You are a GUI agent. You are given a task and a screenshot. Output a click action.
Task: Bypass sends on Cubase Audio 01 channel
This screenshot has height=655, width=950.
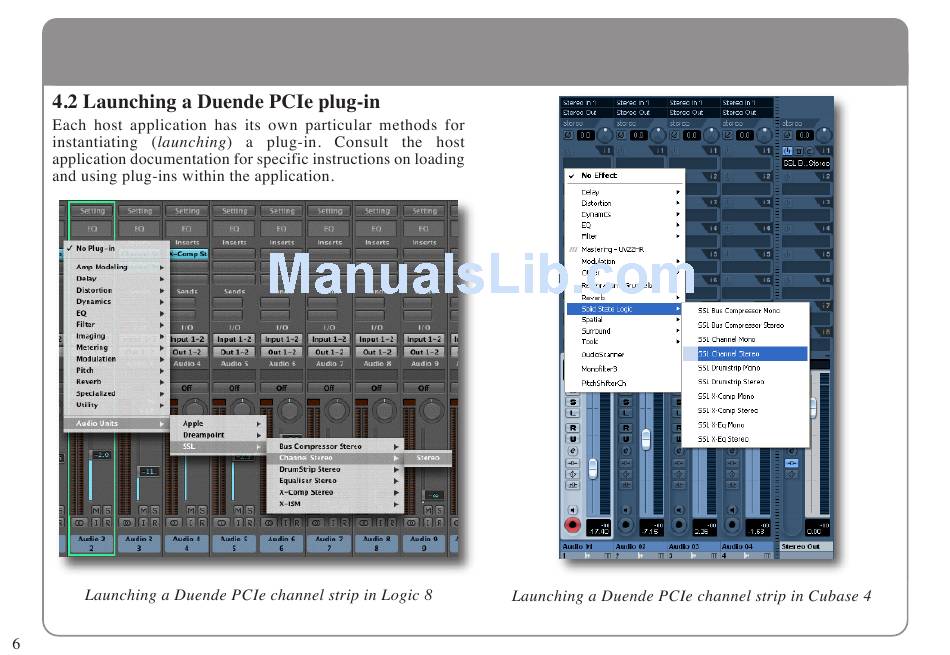(573, 485)
